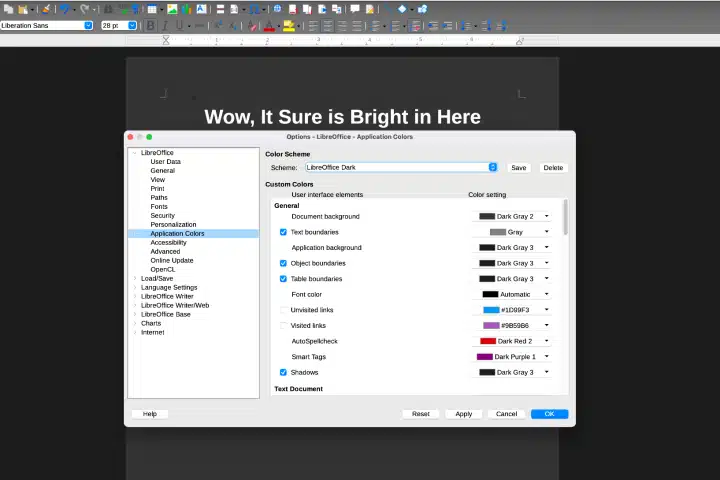Click the Insert Image icon
Image resolution: width=720 pixels, height=480 pixels.
click(x=172, y=9)
